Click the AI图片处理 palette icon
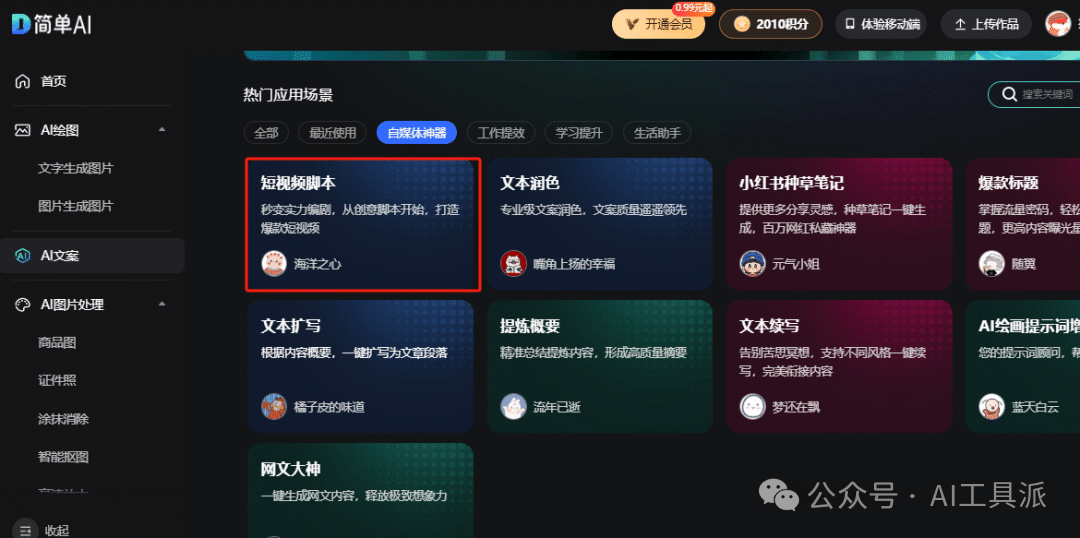Screen dimensions: 1080x538 (23, 304)
